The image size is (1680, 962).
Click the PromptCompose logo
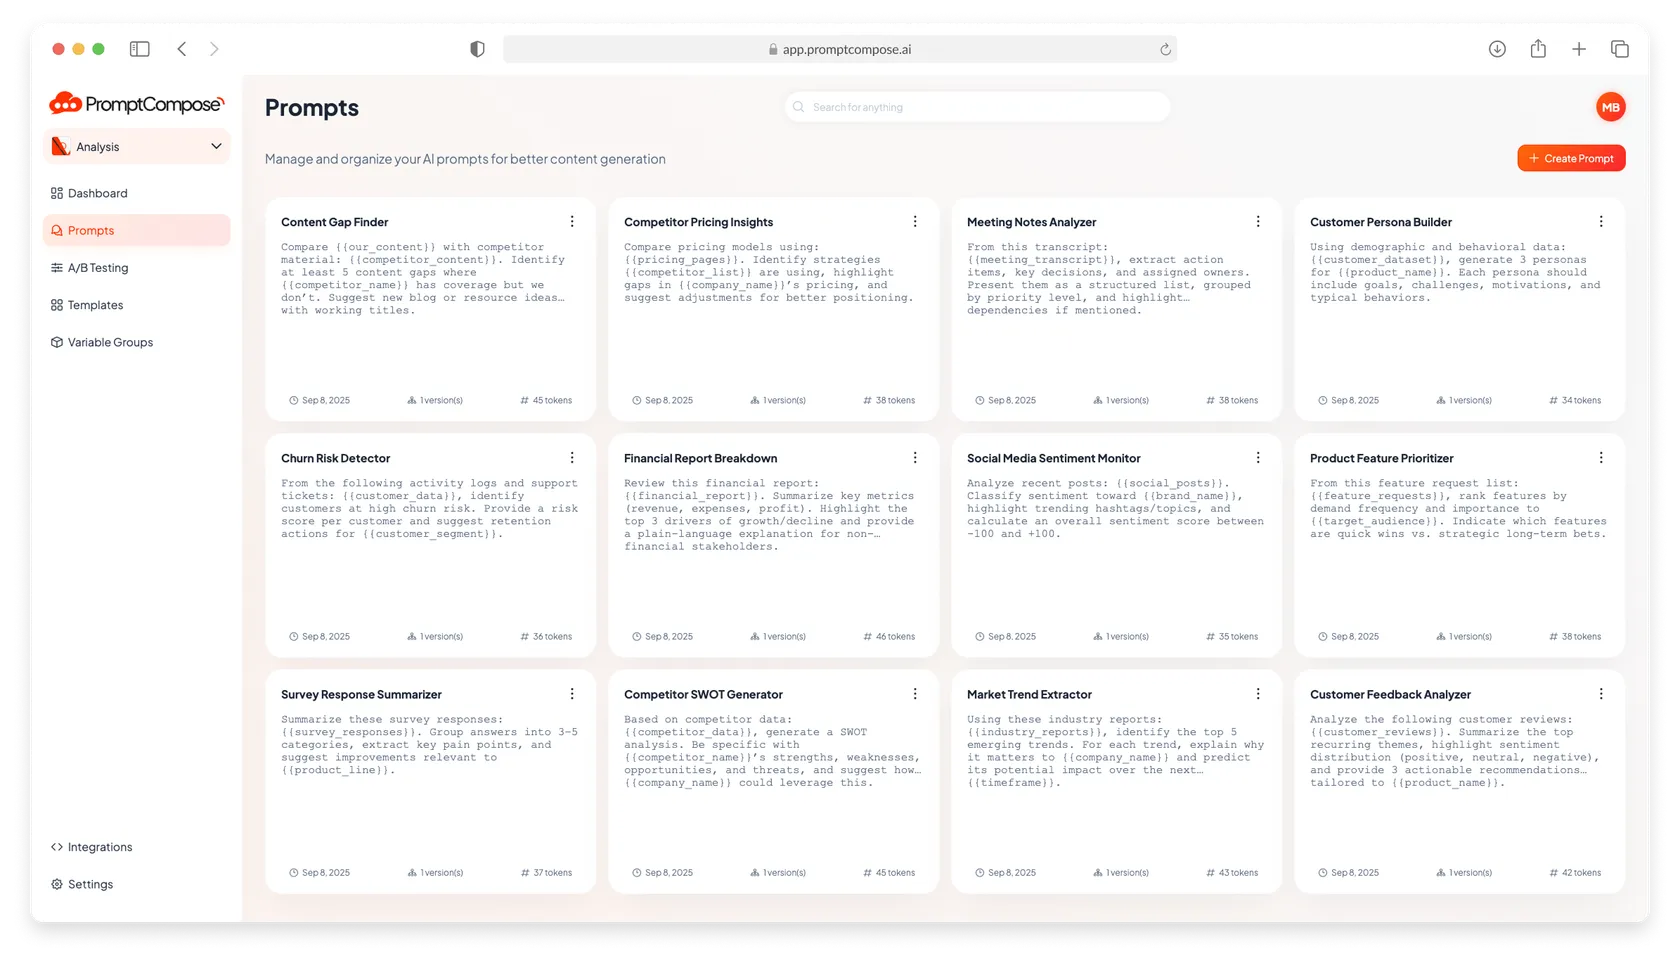[137, 104]
